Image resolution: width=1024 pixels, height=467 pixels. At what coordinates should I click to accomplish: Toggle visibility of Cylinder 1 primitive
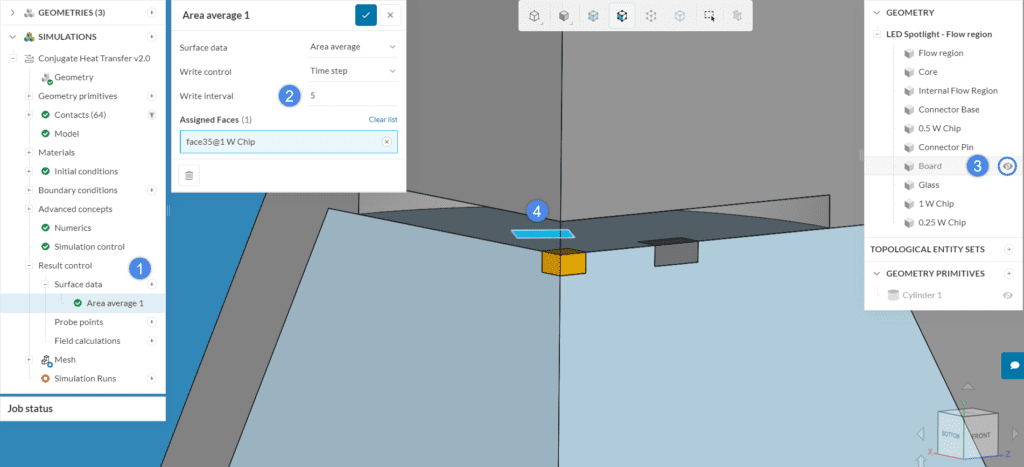point(1007,295)
